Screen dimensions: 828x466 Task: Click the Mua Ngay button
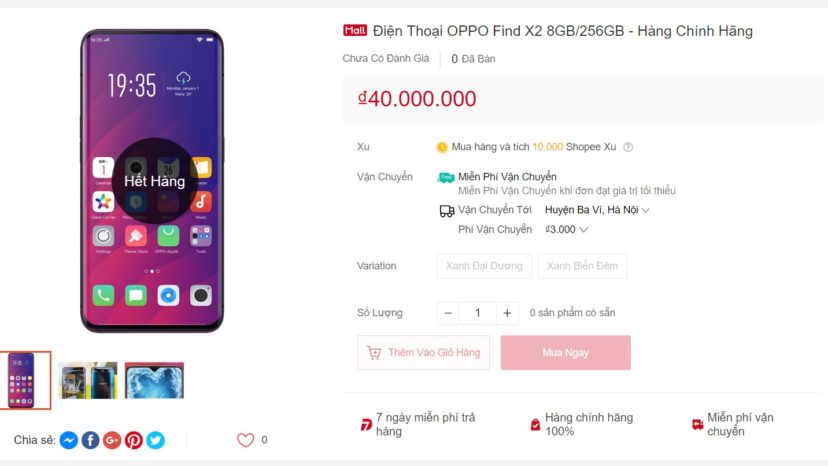pos(566,352)
